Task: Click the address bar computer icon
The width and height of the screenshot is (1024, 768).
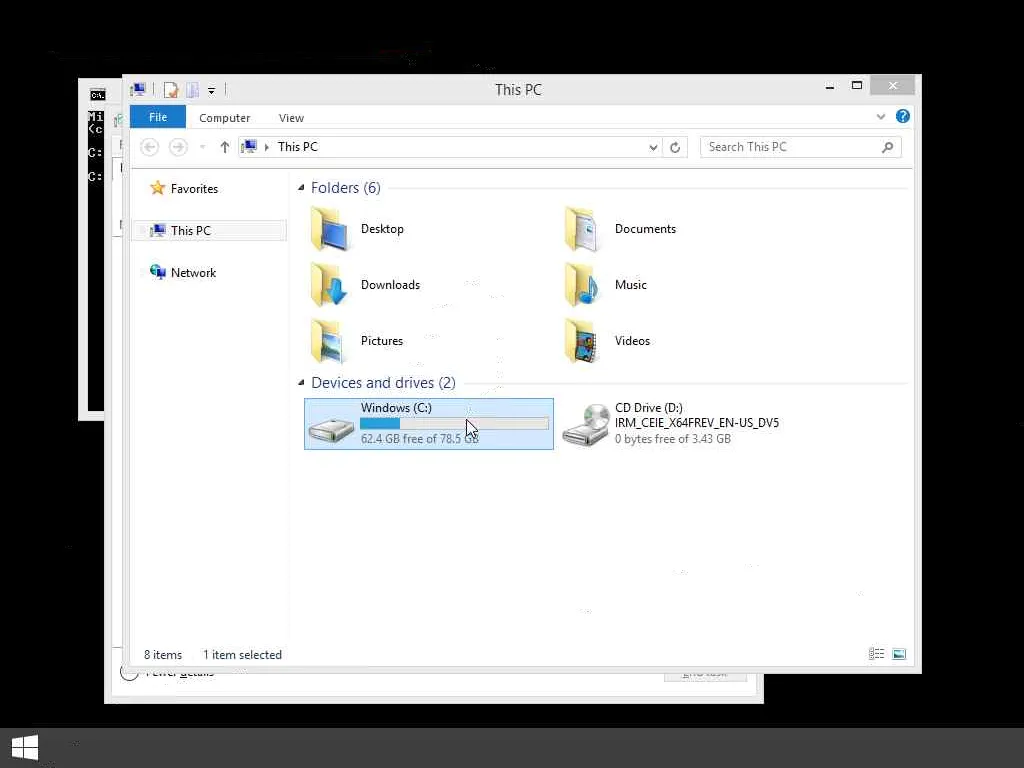Action: pyautogui.click(x=249, y=147)
